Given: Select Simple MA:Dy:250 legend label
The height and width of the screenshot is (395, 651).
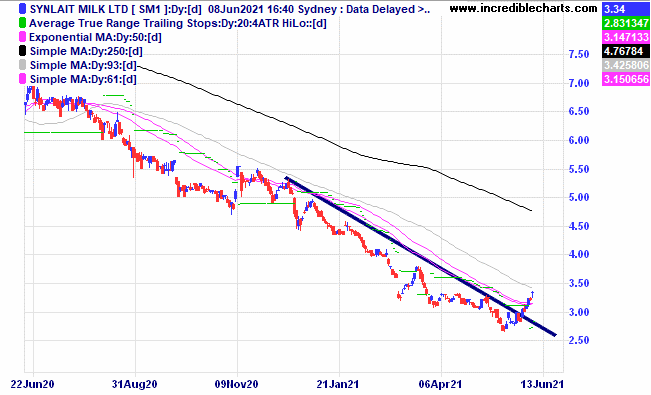Looking at the screenshot, I should [x=86, y=52].
